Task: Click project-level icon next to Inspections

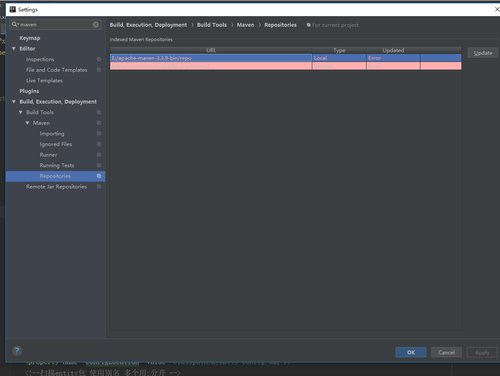Action: coord(99,59)
